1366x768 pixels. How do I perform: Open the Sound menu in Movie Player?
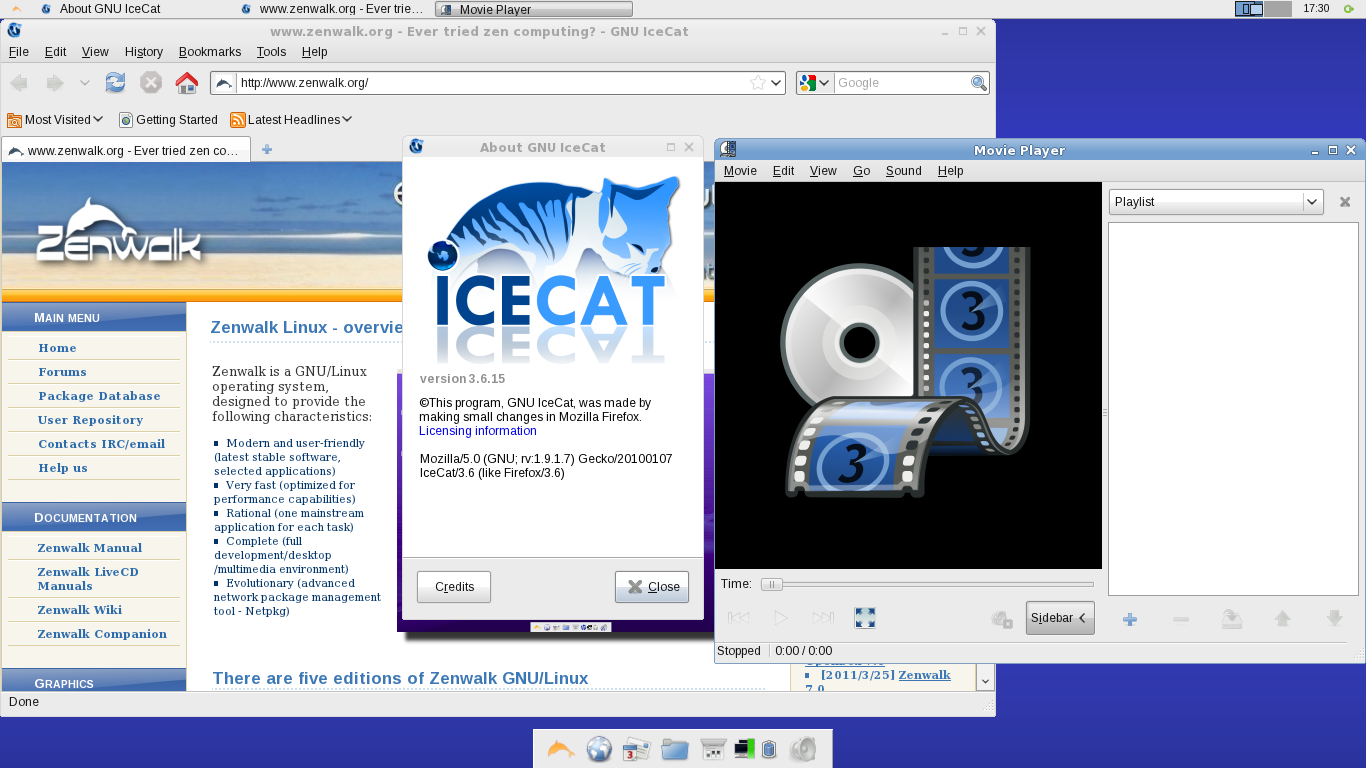pyautogui.click(x=903, y=171)
